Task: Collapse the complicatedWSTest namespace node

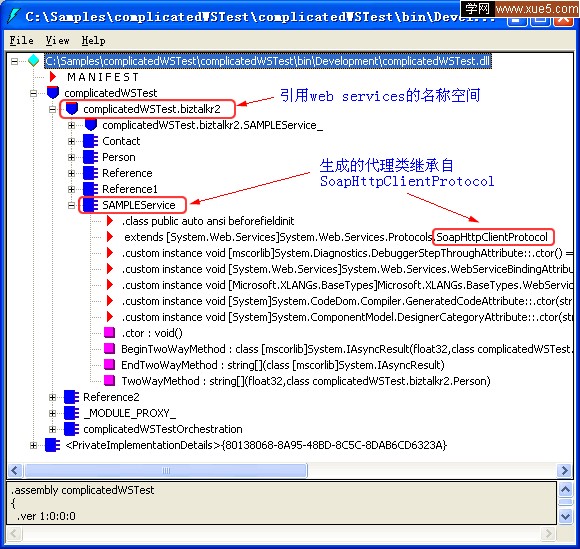Action: point(33,93)
